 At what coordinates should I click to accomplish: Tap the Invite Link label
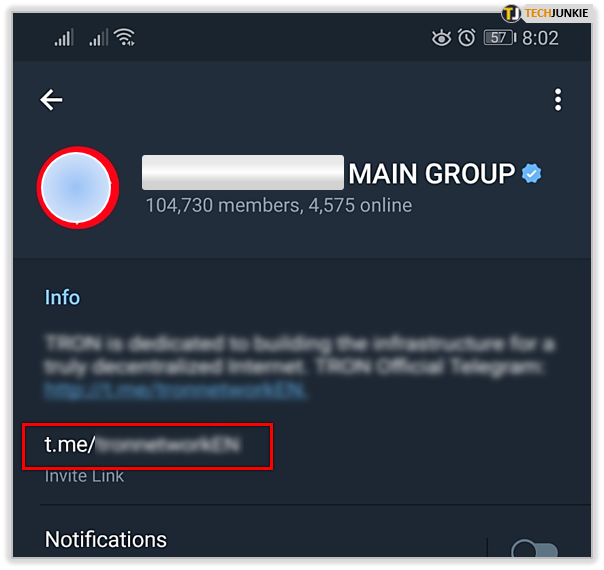(84, 476)
